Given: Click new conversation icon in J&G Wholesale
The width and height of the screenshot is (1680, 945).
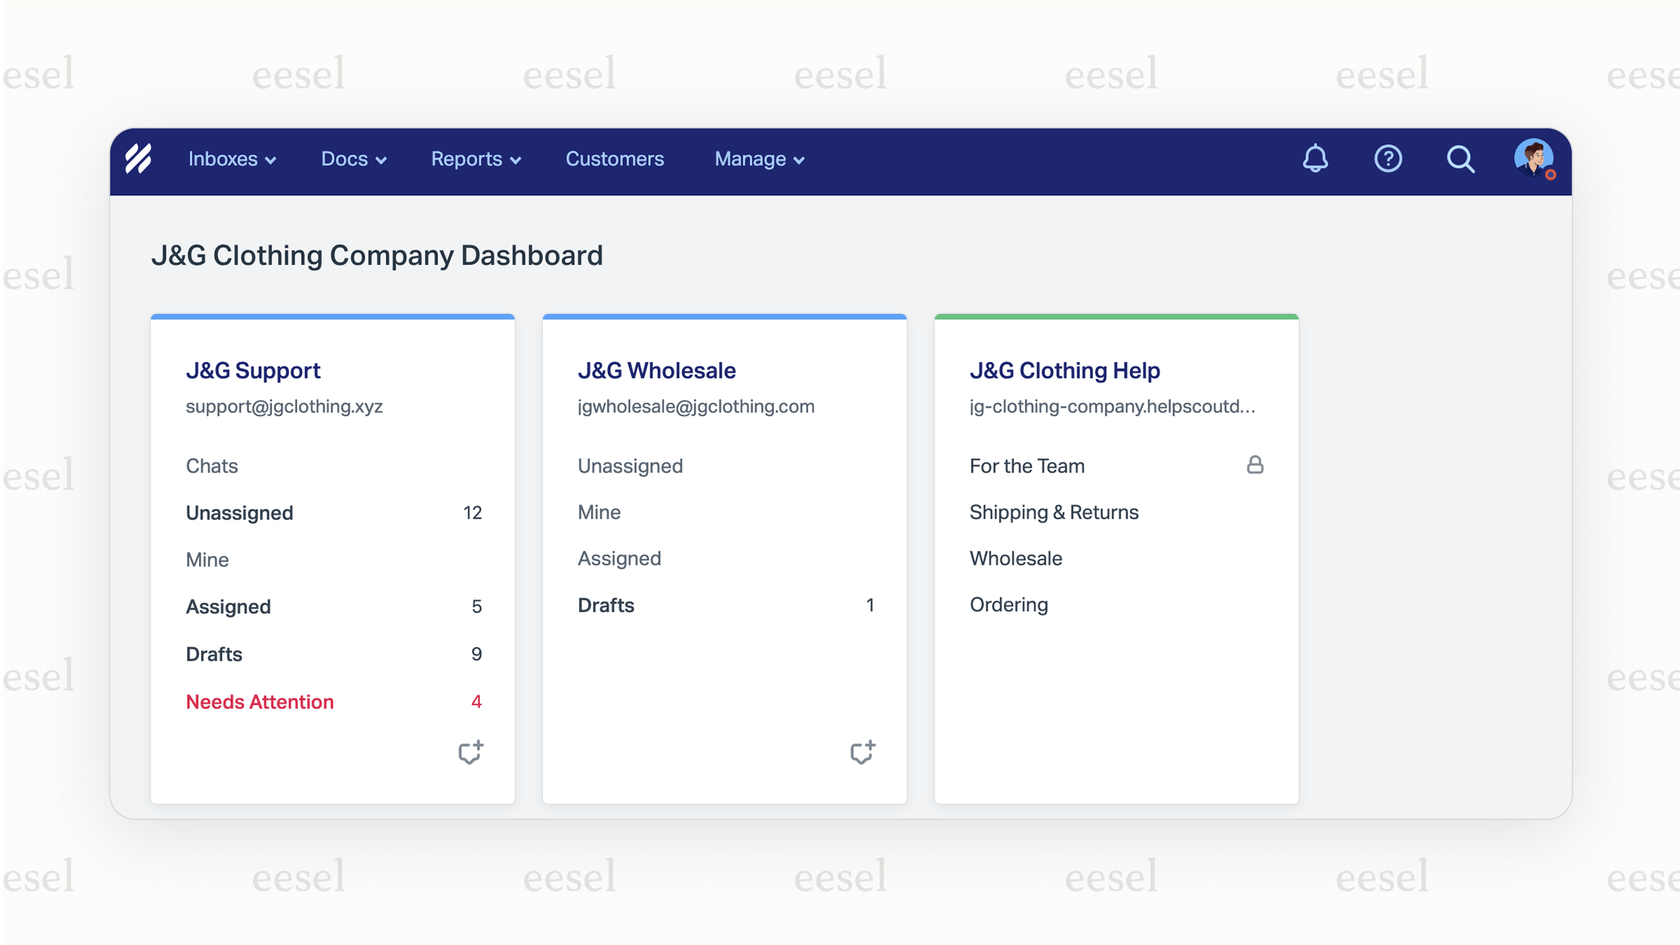Looking at the screenshot, I should [862, 752].
